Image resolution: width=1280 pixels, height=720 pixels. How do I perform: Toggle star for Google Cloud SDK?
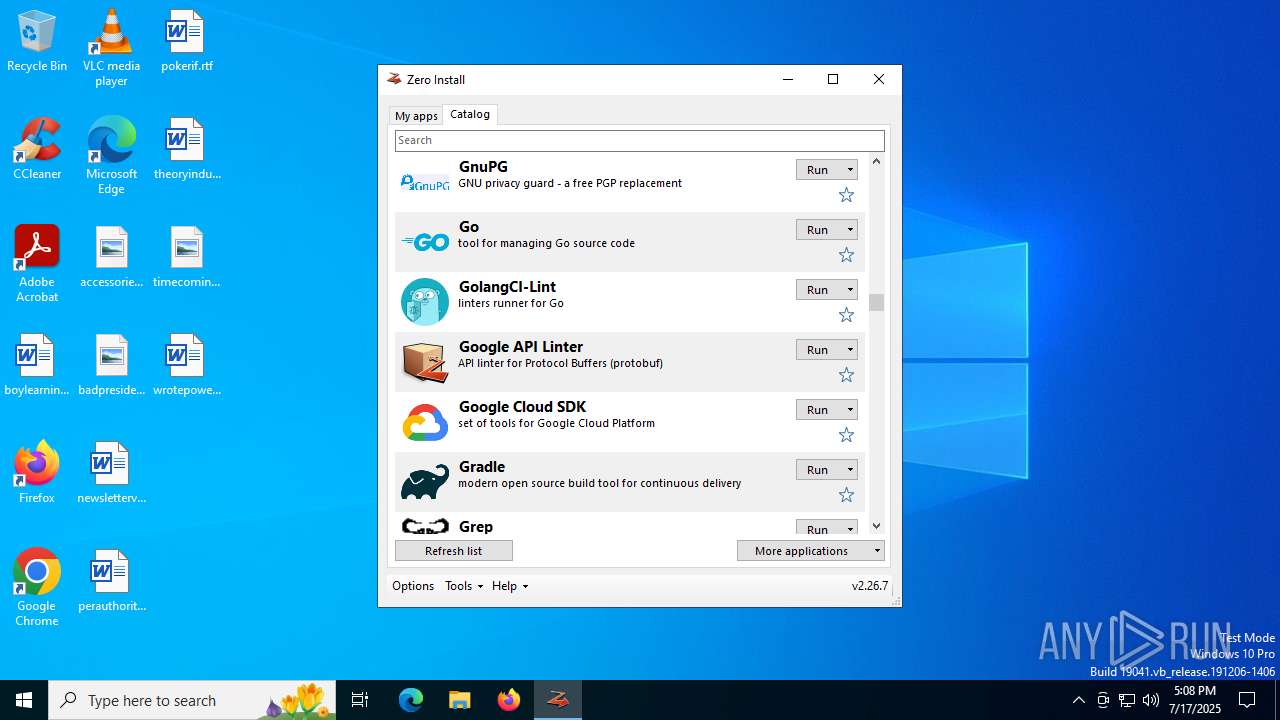(x=846, y=435)
